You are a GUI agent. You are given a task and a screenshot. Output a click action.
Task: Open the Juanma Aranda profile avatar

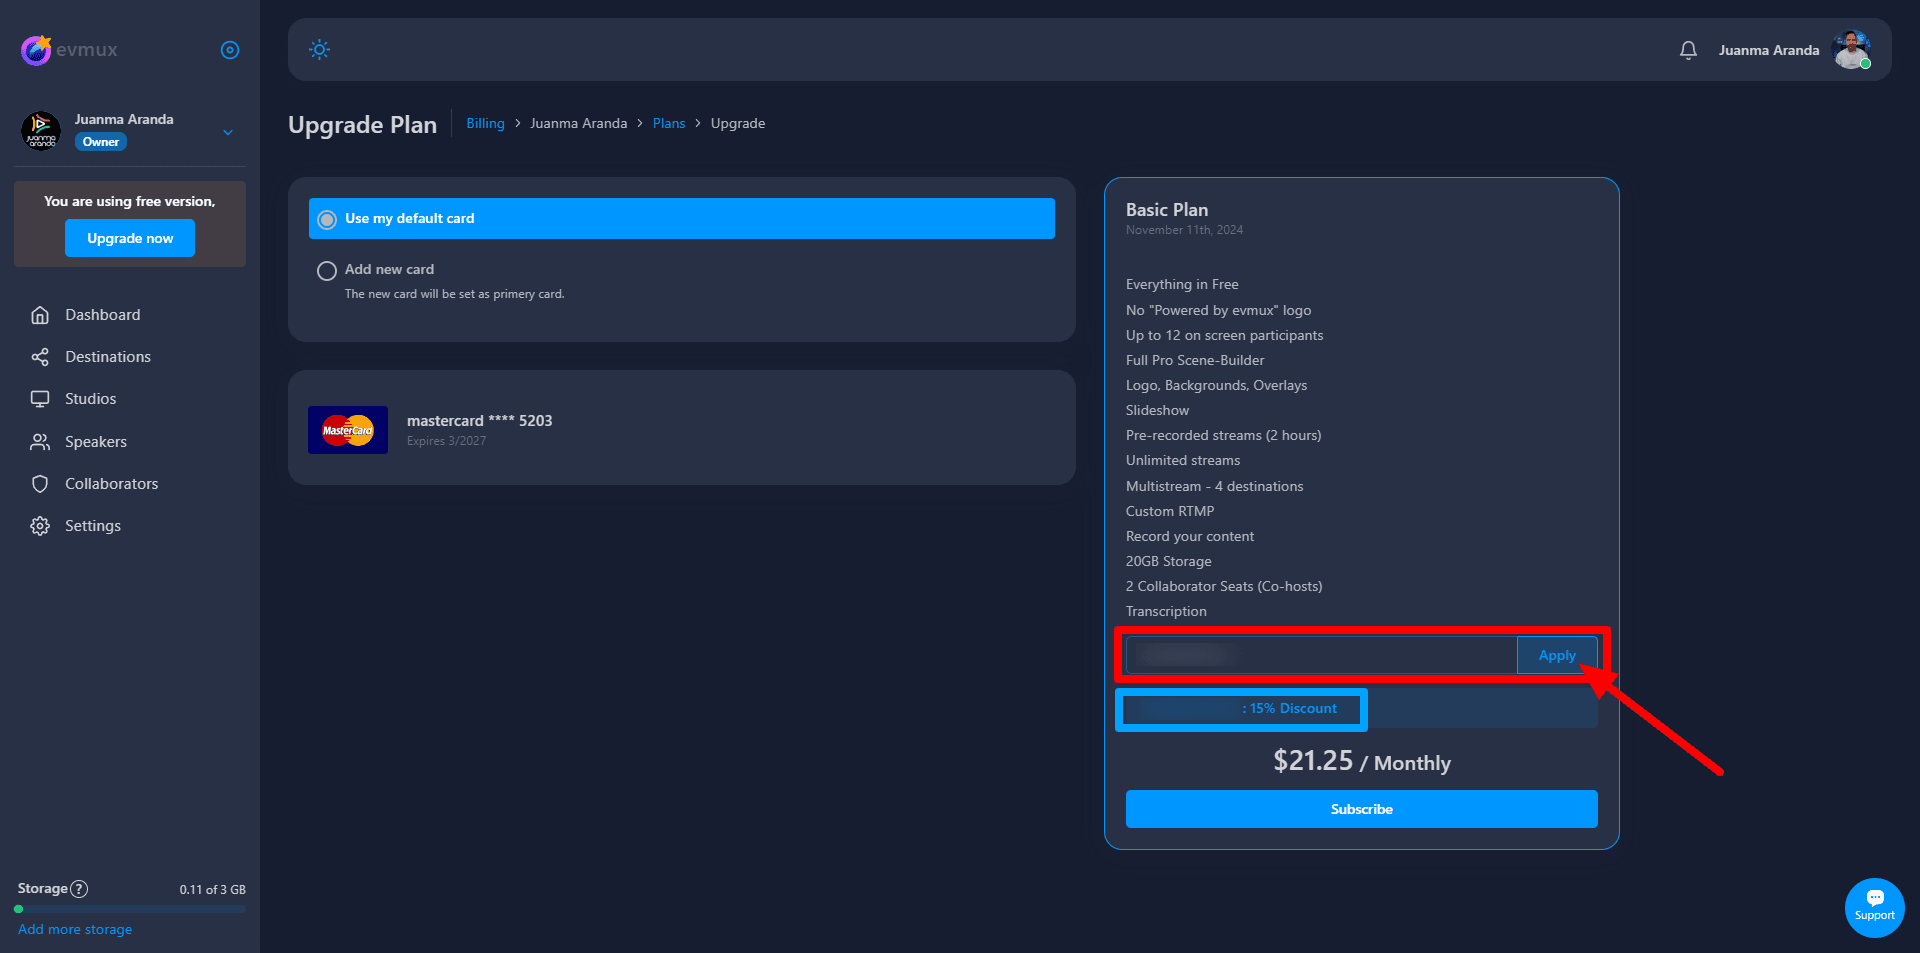[1851, 50]
